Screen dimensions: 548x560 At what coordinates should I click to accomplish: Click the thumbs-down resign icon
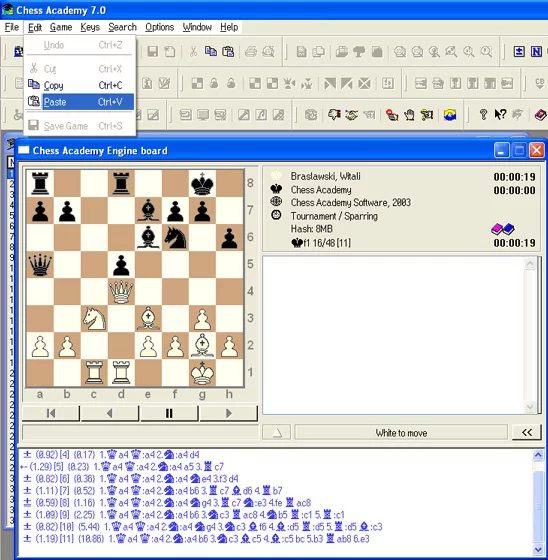tap(334, 115)
